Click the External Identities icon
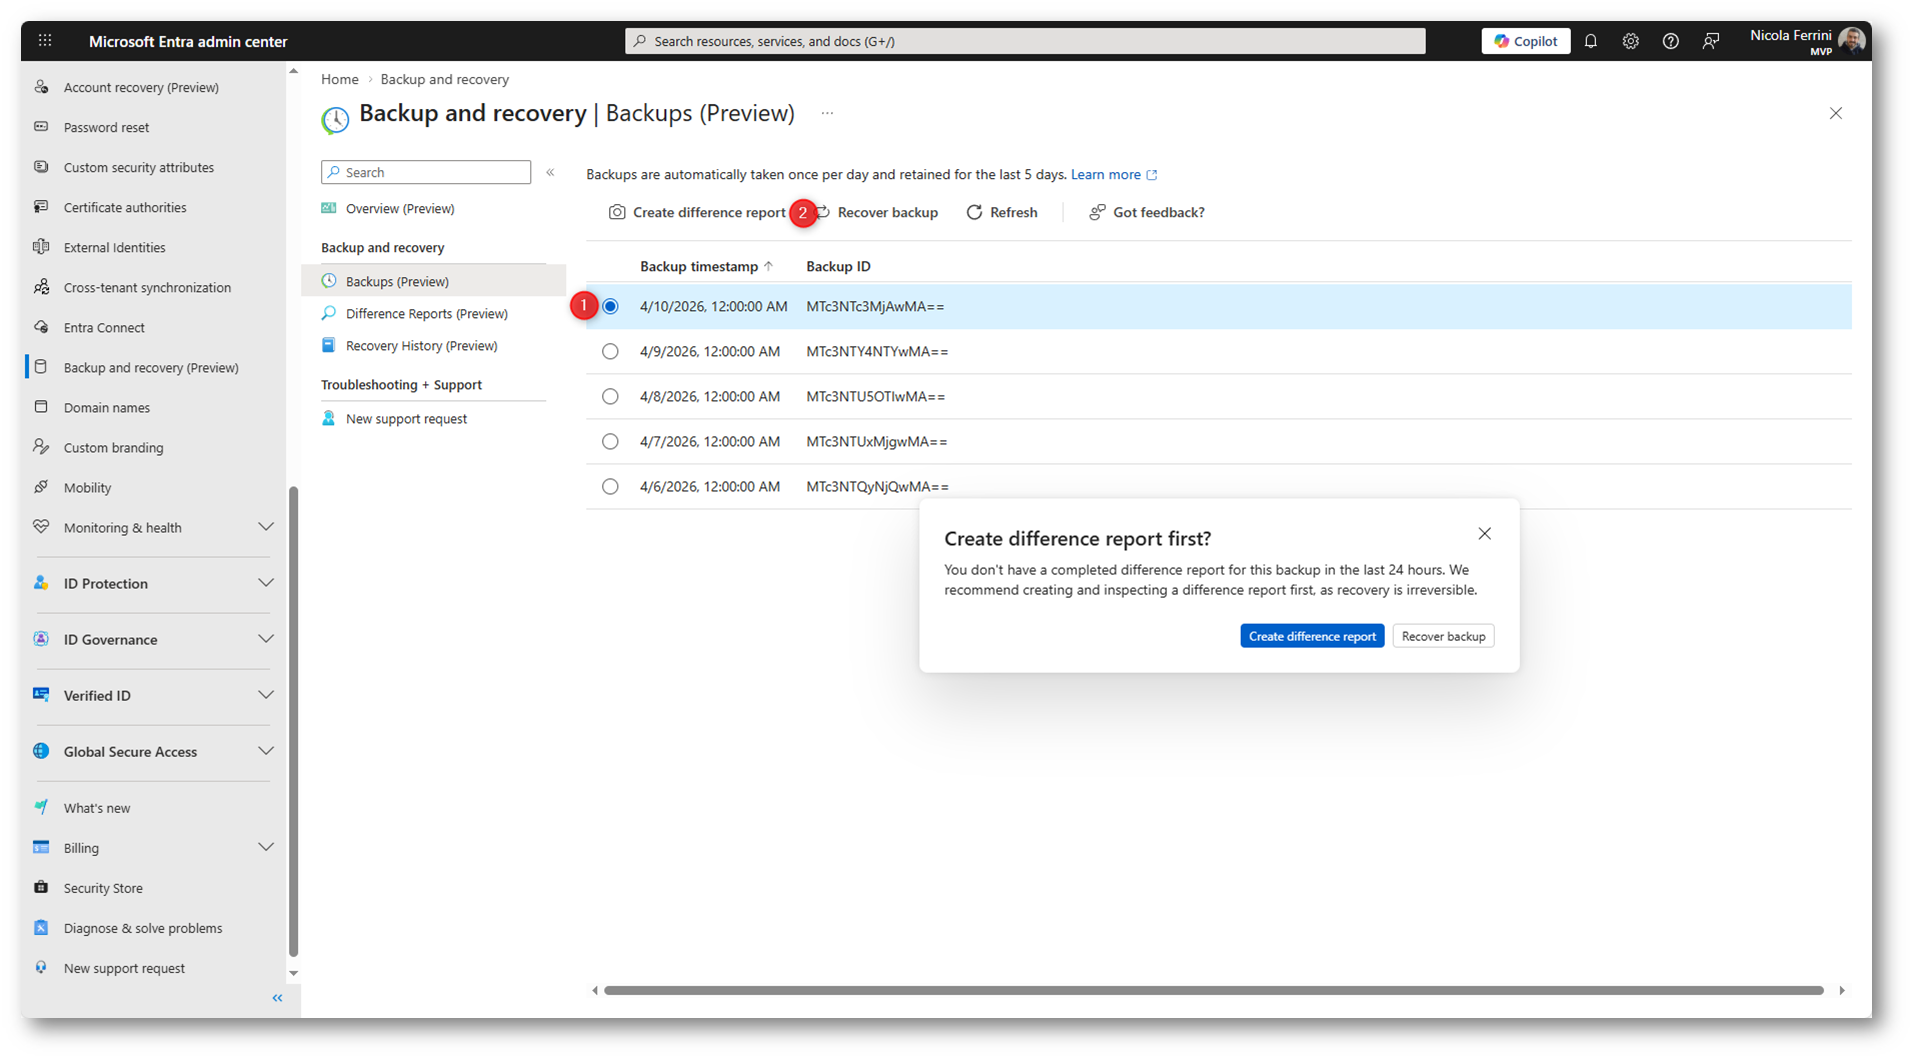The width and height of the screenshot is (1914, 1060). (x=41, y=247)
